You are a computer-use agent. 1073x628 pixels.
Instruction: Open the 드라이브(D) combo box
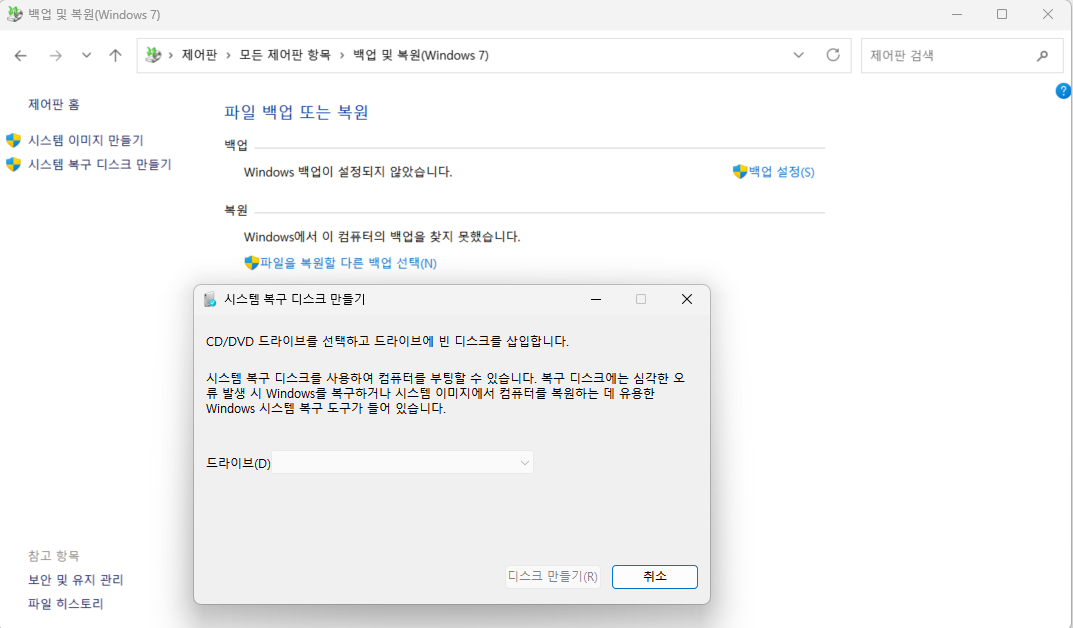pyautogui.click(x=402, y=462)
